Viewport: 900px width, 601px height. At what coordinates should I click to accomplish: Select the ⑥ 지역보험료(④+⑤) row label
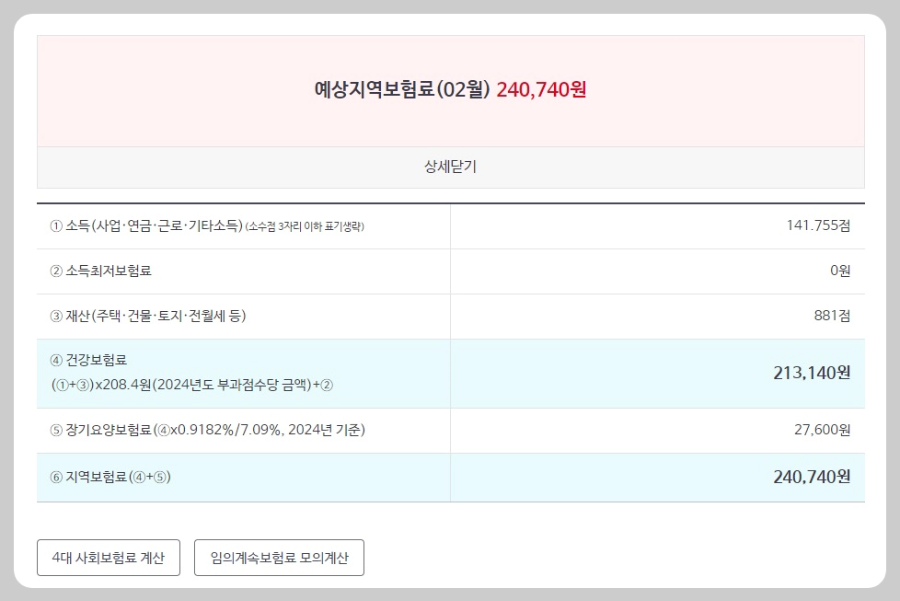[x=110, y=477]
